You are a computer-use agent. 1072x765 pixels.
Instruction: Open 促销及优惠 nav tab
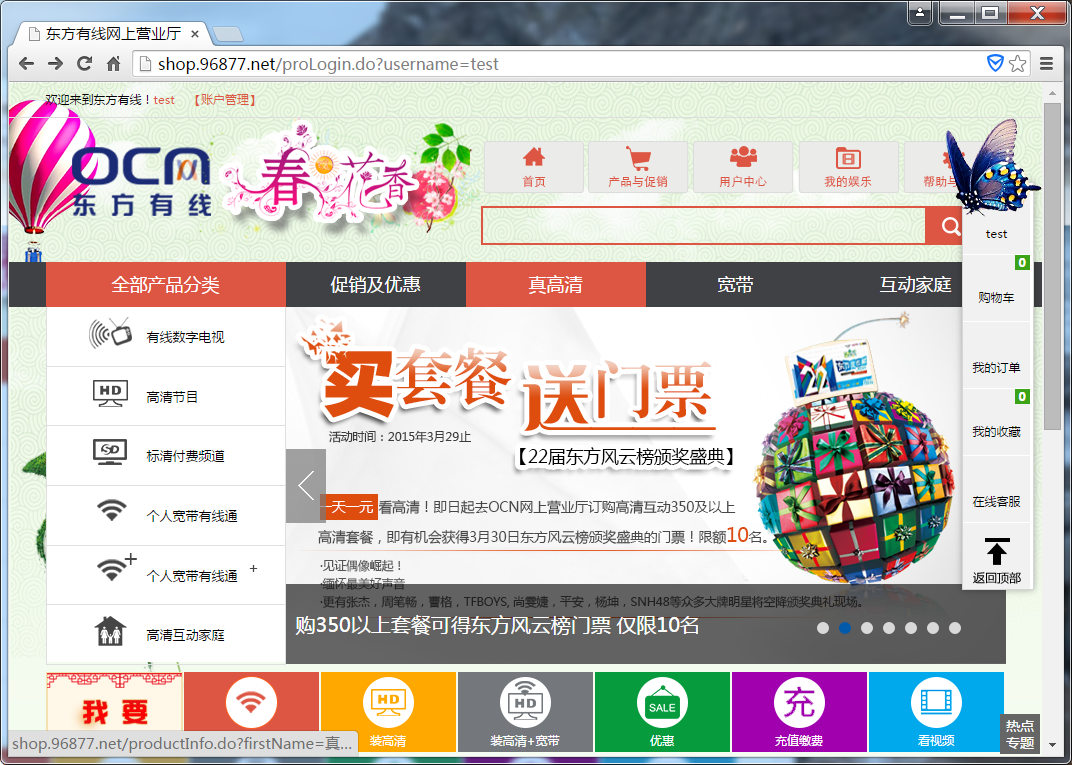pos(375,284)
